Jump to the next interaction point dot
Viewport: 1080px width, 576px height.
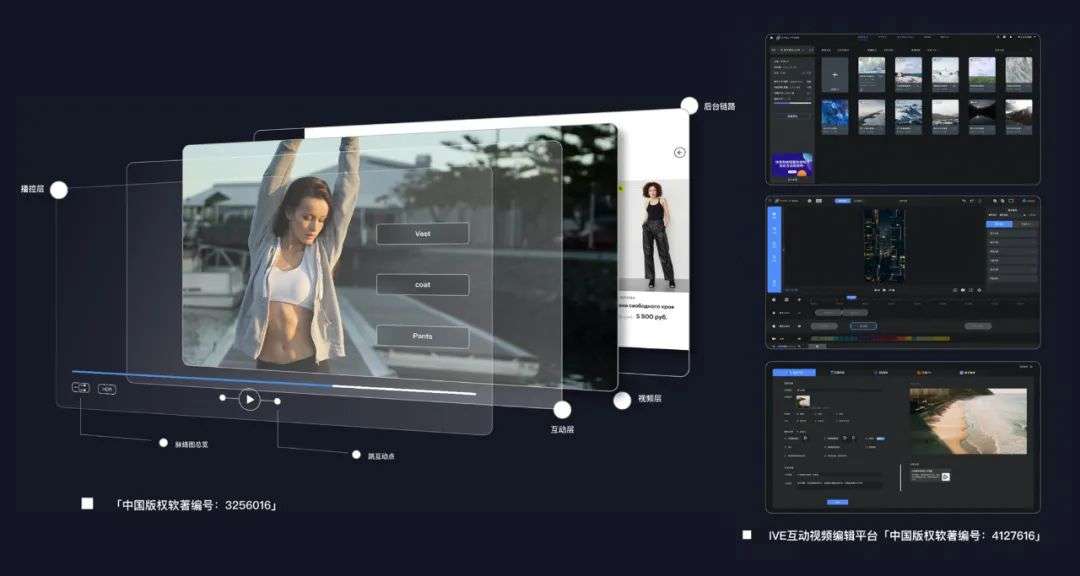[277, 401]
